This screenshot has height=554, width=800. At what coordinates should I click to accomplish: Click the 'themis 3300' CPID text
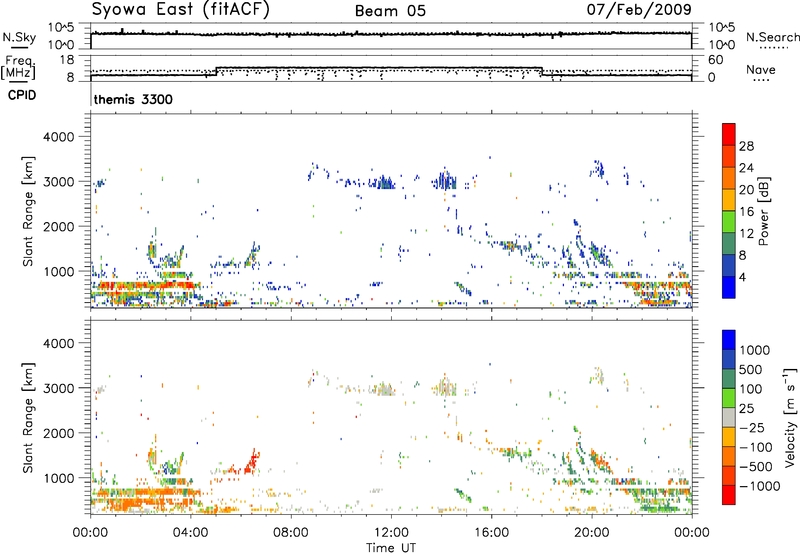coord(133,99)
